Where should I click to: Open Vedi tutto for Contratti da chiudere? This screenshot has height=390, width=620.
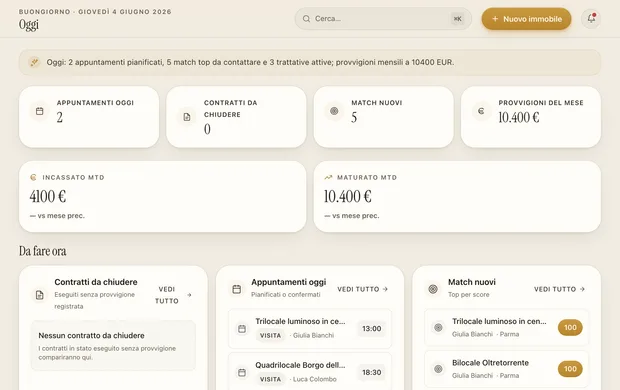(x=173, y=295)
